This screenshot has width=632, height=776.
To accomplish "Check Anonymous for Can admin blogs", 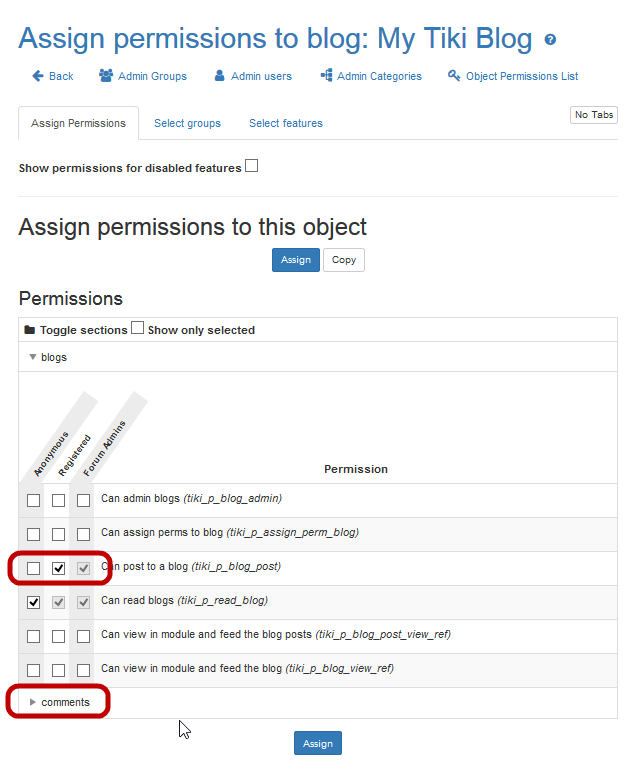I will click(x=34, y=500).
